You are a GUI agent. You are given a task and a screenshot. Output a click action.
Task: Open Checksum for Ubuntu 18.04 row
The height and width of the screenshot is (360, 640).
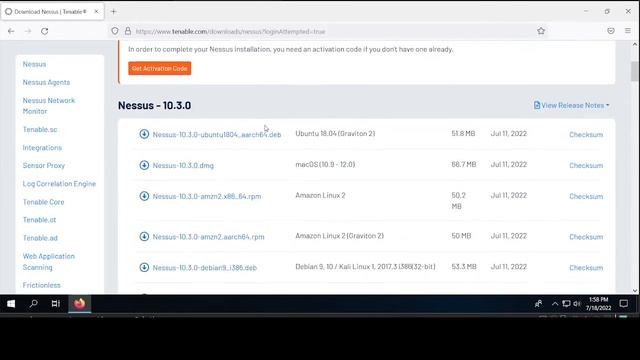[586, 134]
